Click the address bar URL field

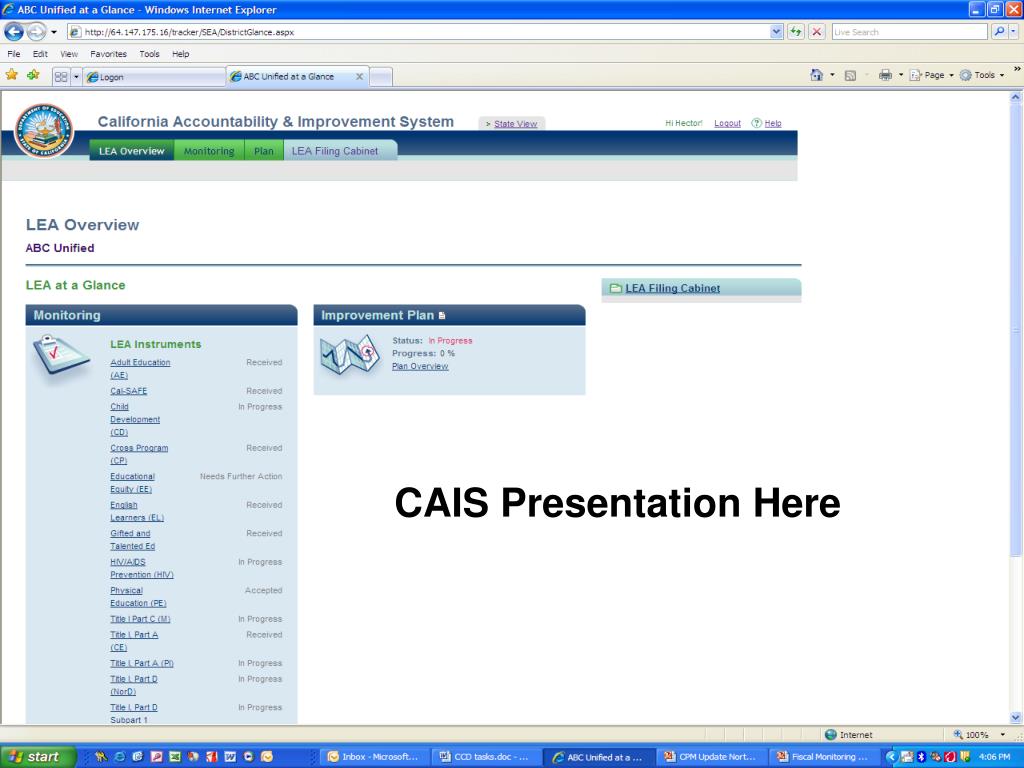418,31
